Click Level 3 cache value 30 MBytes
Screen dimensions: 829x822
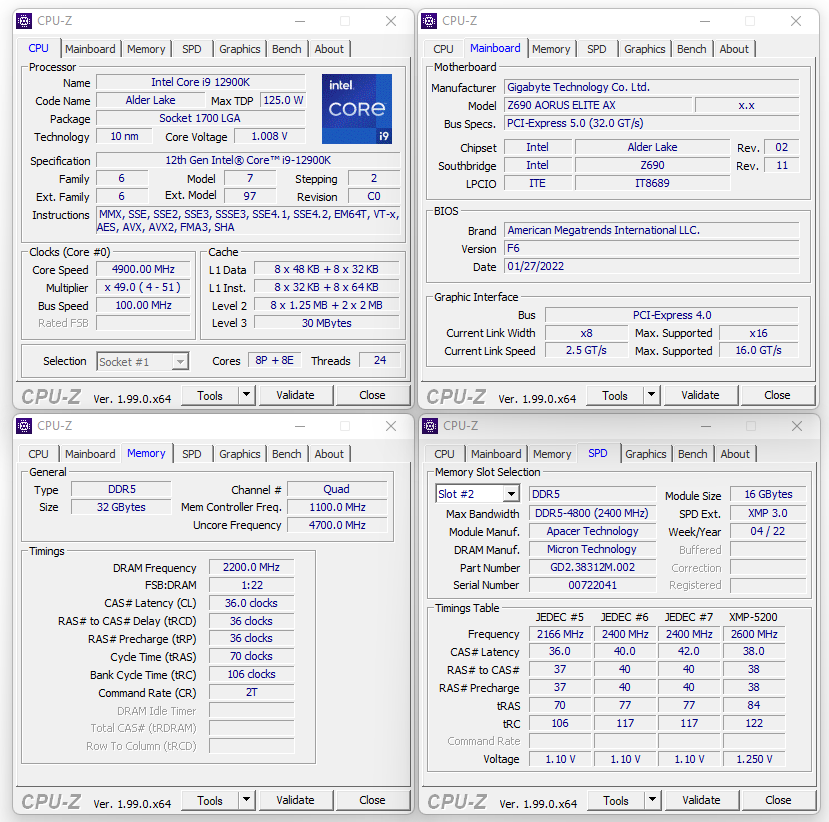click(x=327, y=323)
